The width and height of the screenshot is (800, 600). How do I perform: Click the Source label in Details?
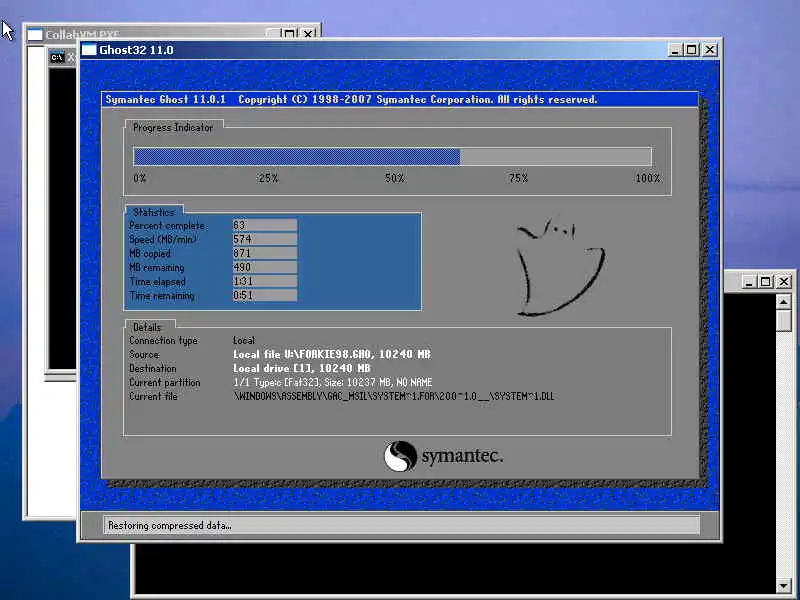144,354
